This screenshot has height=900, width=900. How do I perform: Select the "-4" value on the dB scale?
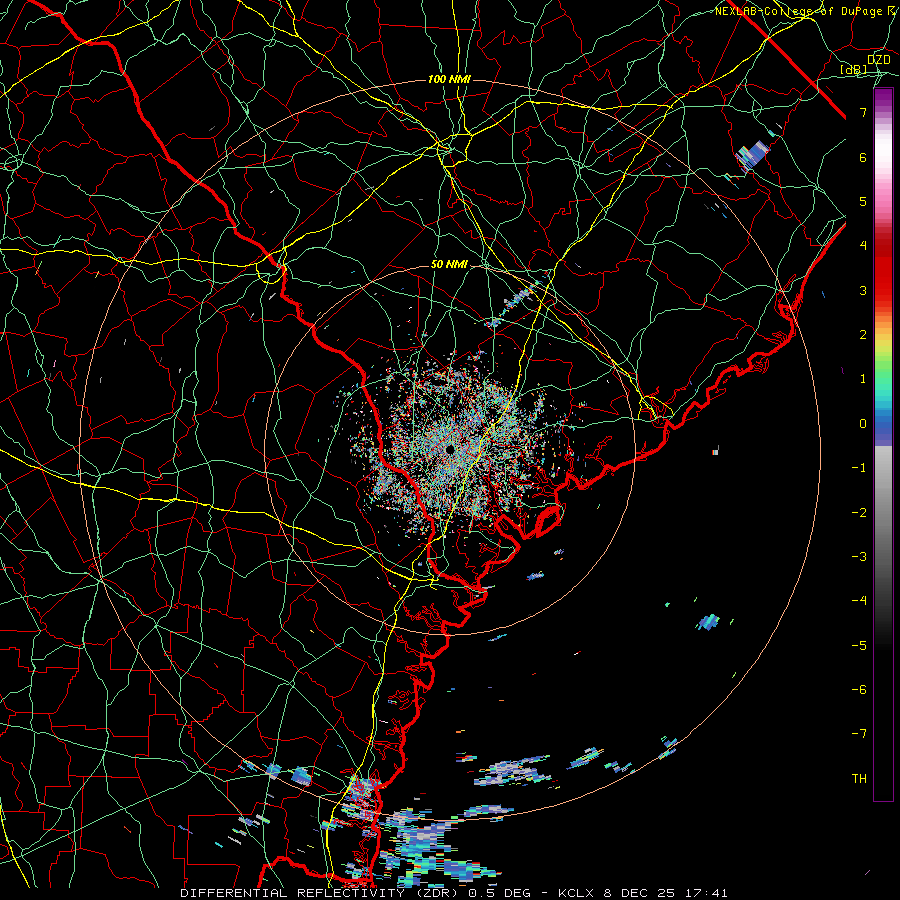[859, 601]
